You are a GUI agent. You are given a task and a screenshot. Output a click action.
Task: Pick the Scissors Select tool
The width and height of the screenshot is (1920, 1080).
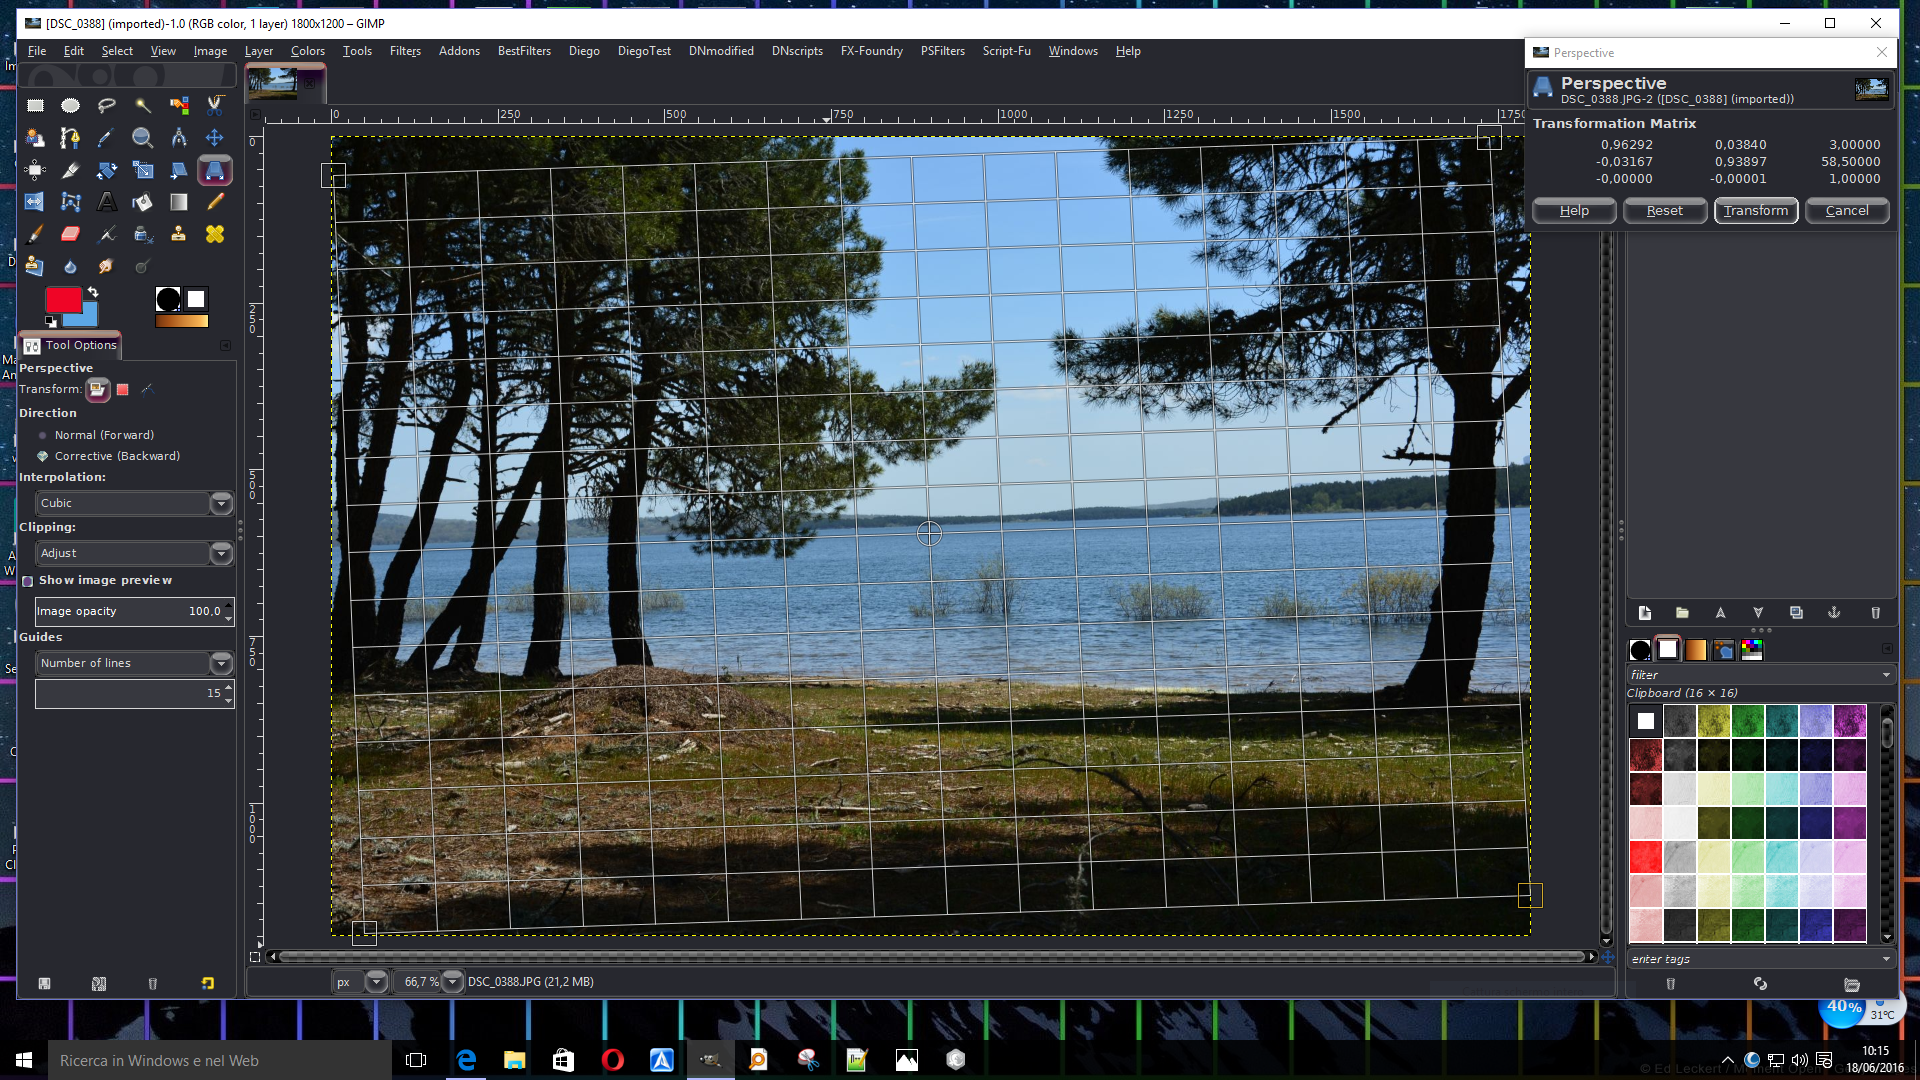pos(214,105)
